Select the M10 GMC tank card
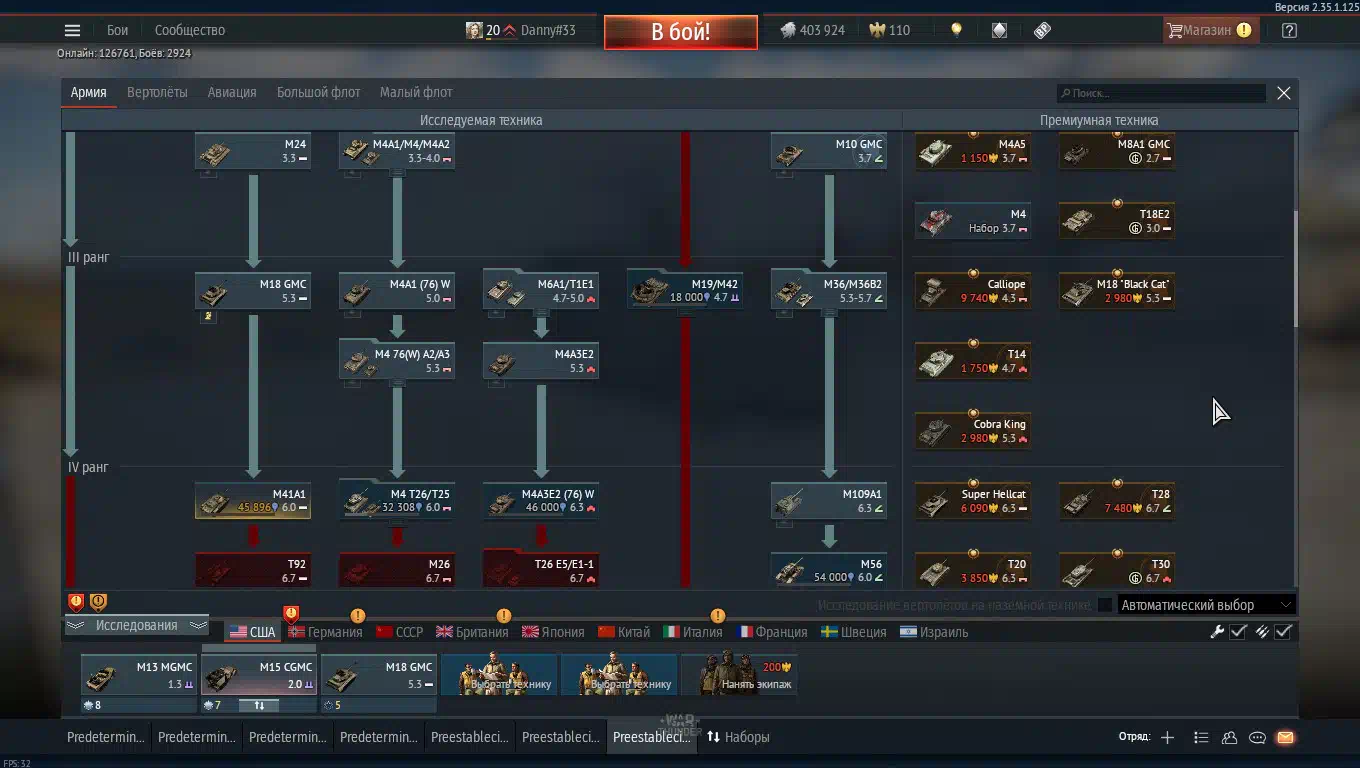This screenshot has width=1360, height=768. [829, 152]
